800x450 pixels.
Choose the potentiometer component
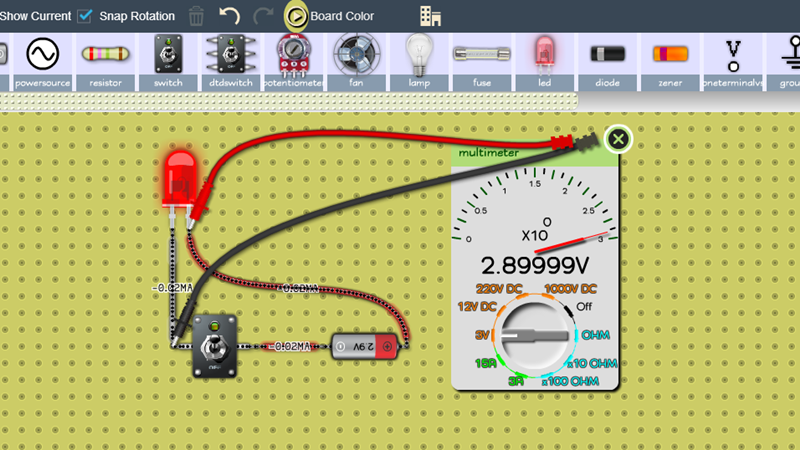click(293, 60)
